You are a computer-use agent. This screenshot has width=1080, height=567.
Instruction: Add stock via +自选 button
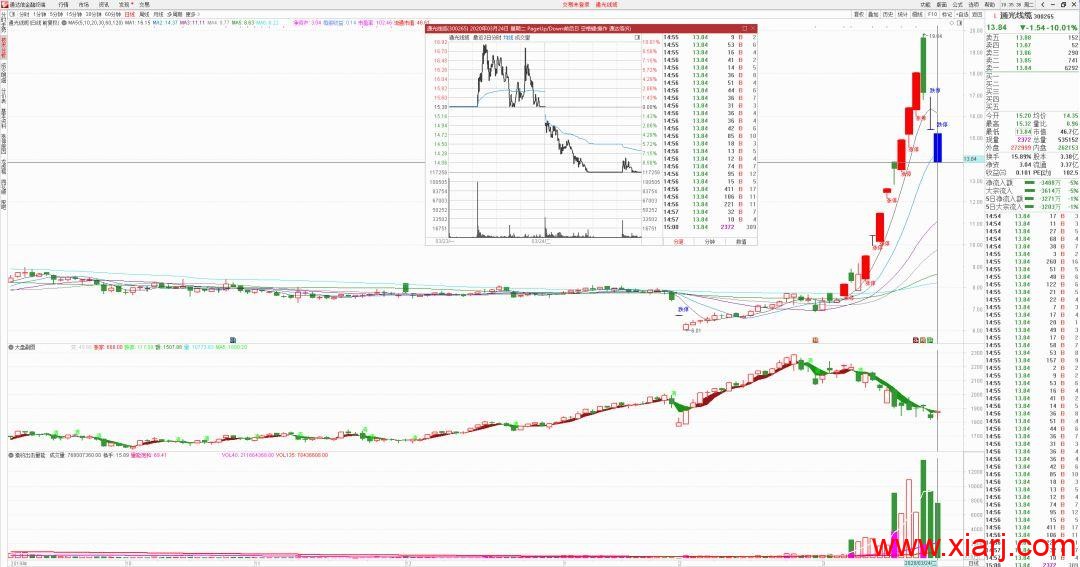[962, 14]
